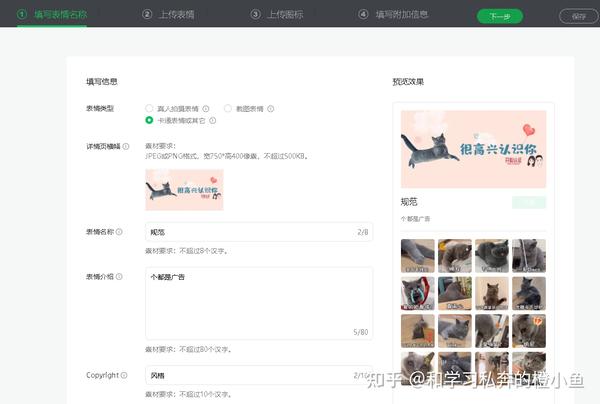Click the crying cat with red scarf sticker
This screenshot has width=600, height=404.
[417, 293]
